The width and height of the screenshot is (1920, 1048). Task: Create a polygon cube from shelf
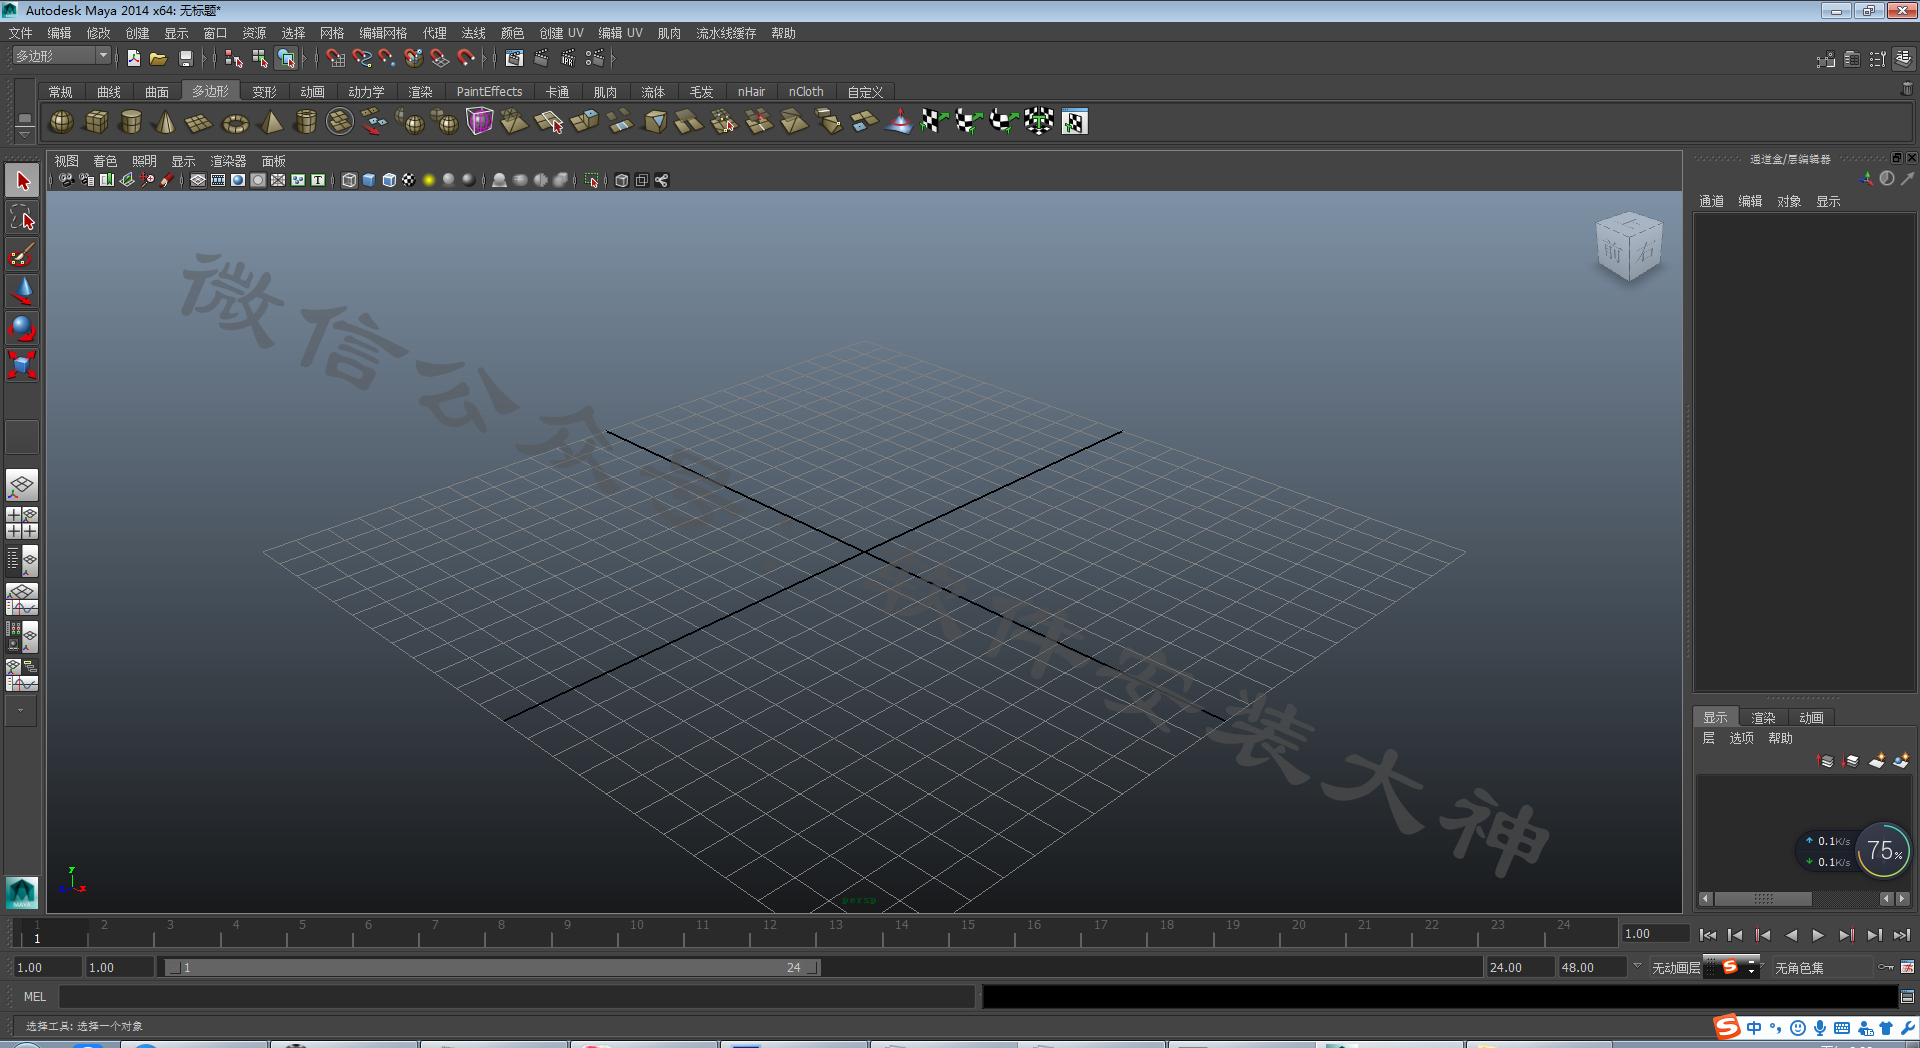96,122
